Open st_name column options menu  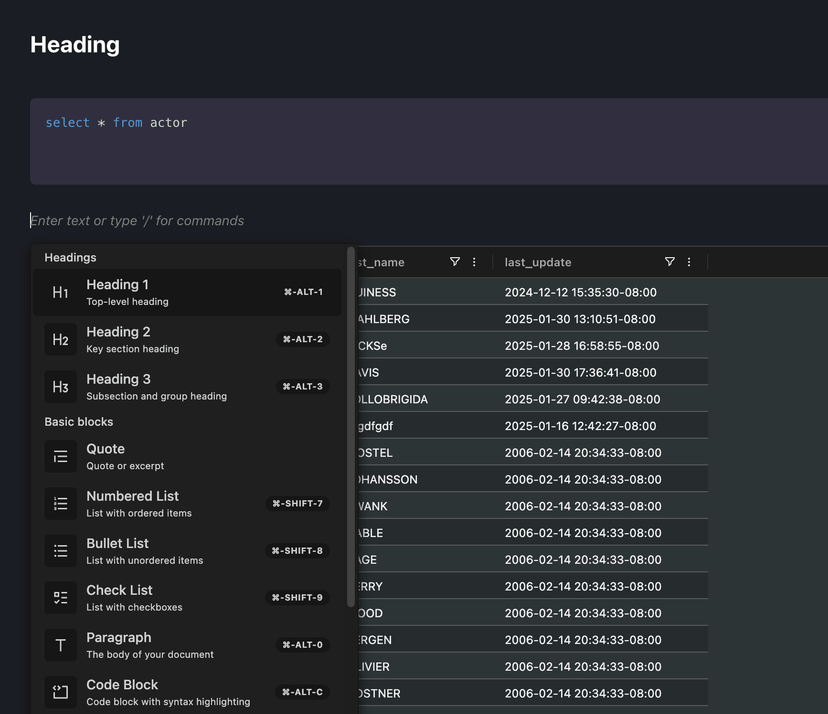(474, 262)
